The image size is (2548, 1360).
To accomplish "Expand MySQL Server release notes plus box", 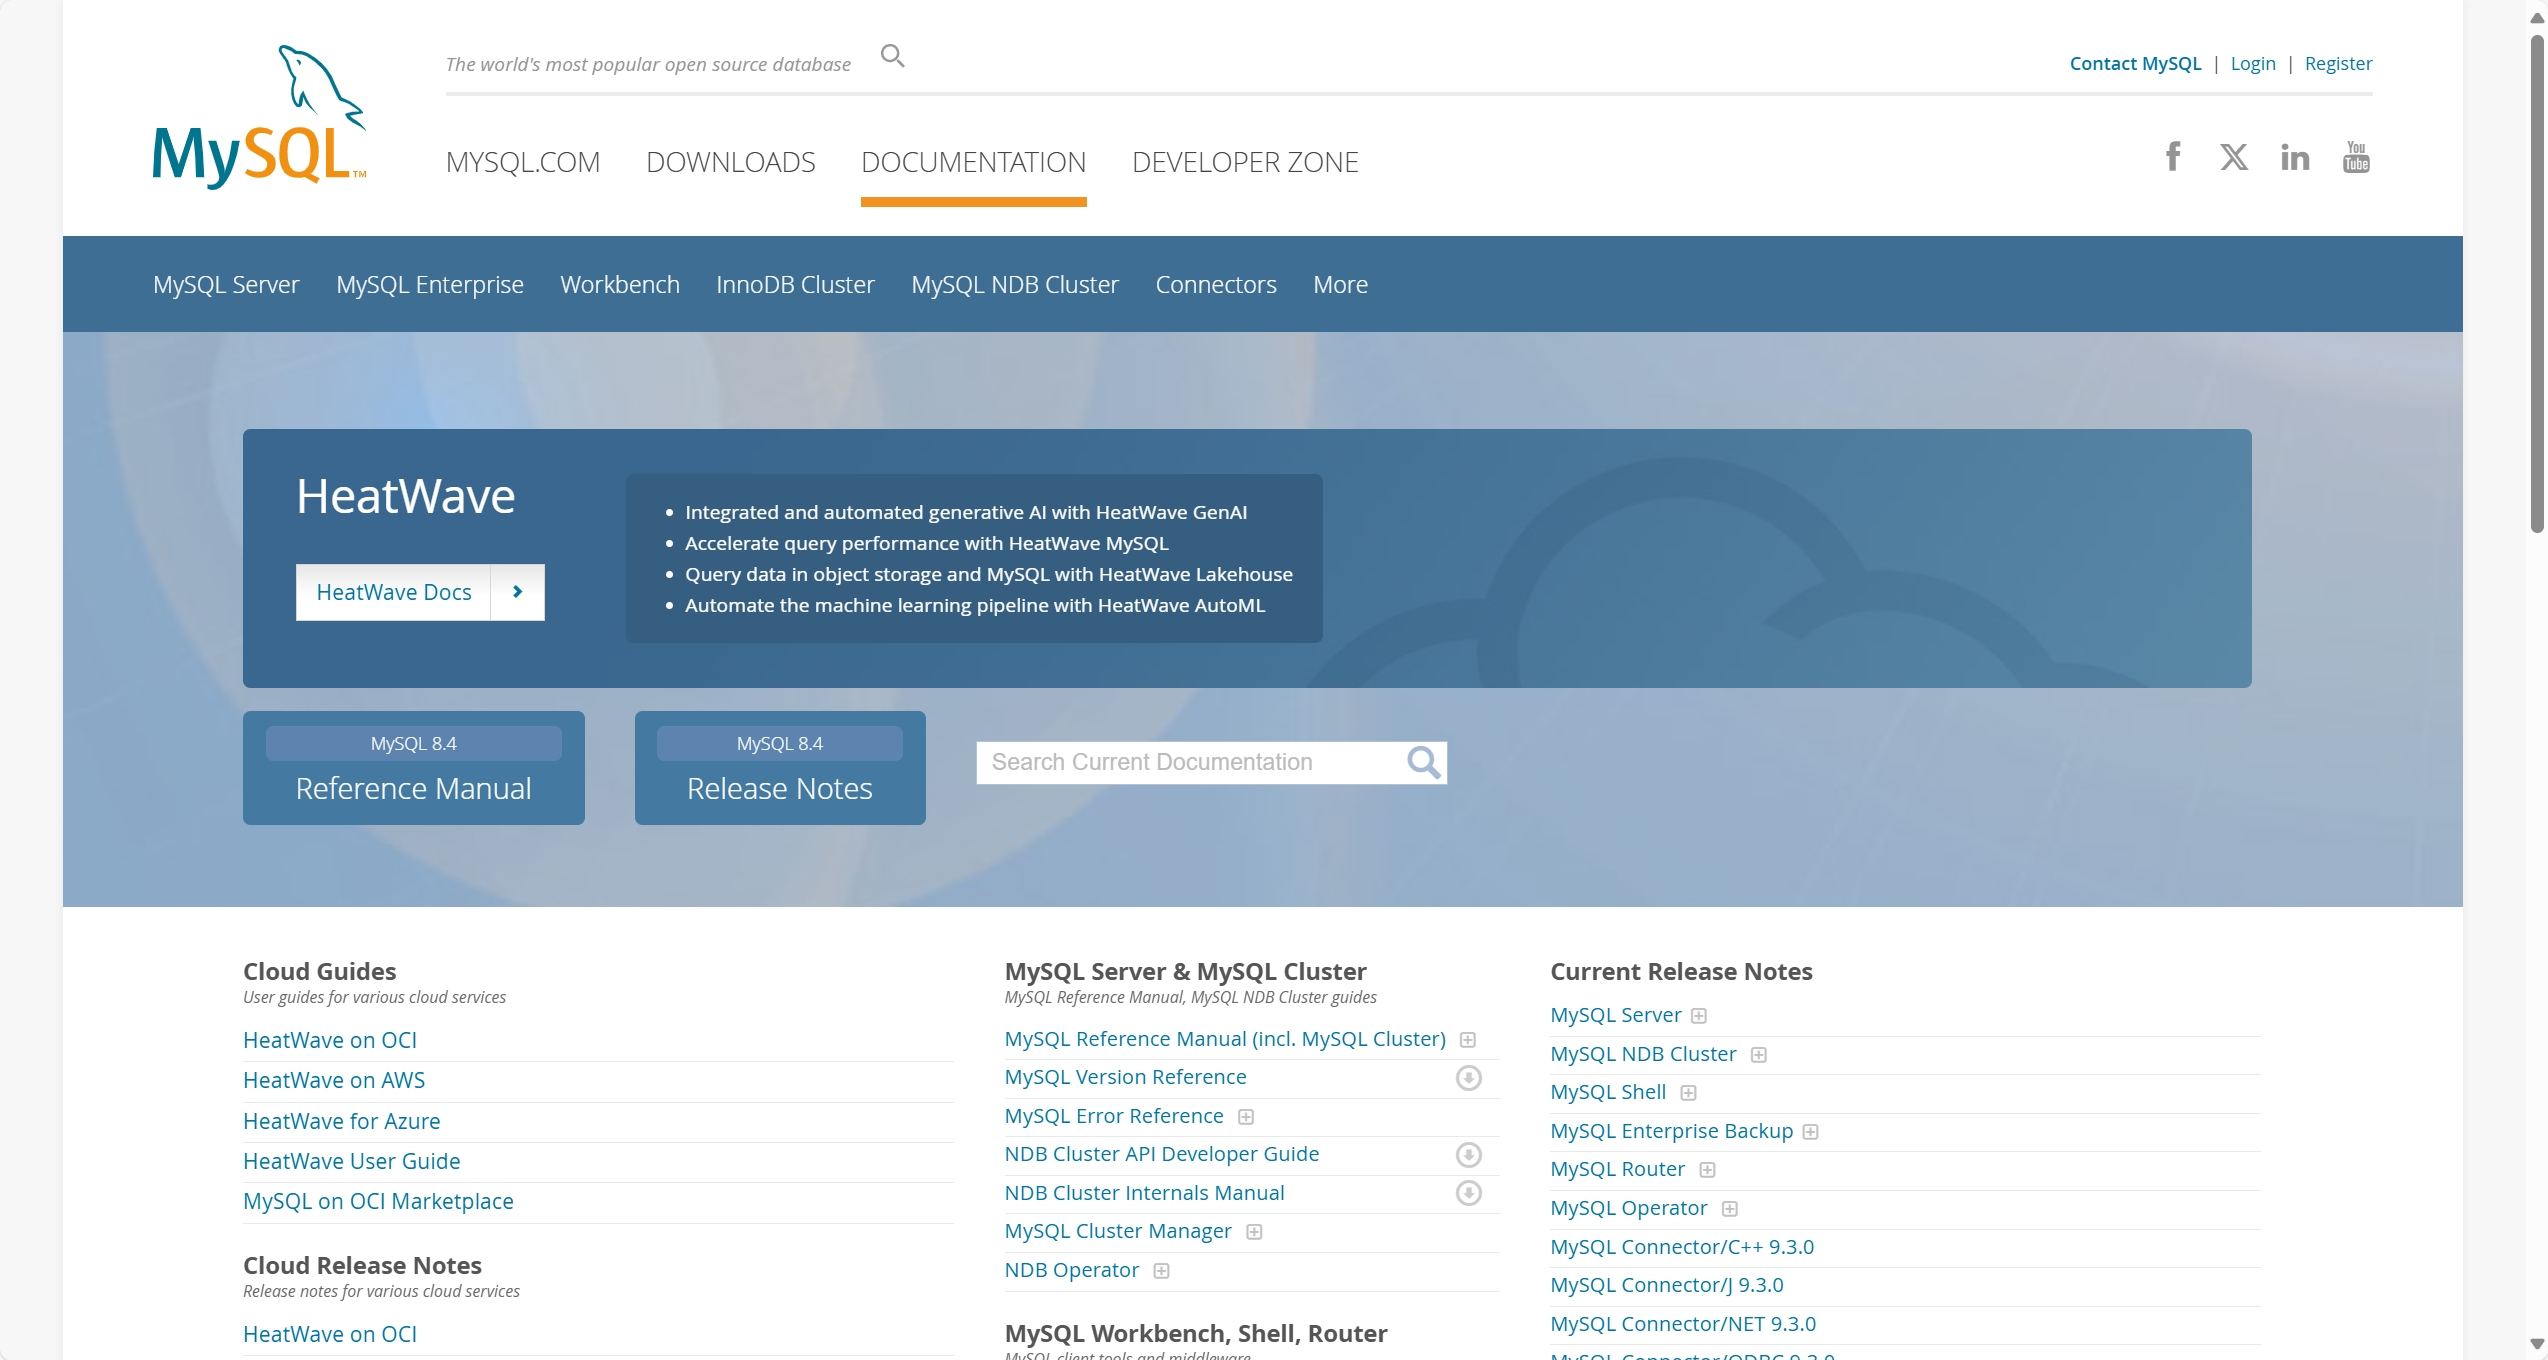I will tap(1698, 1016).
